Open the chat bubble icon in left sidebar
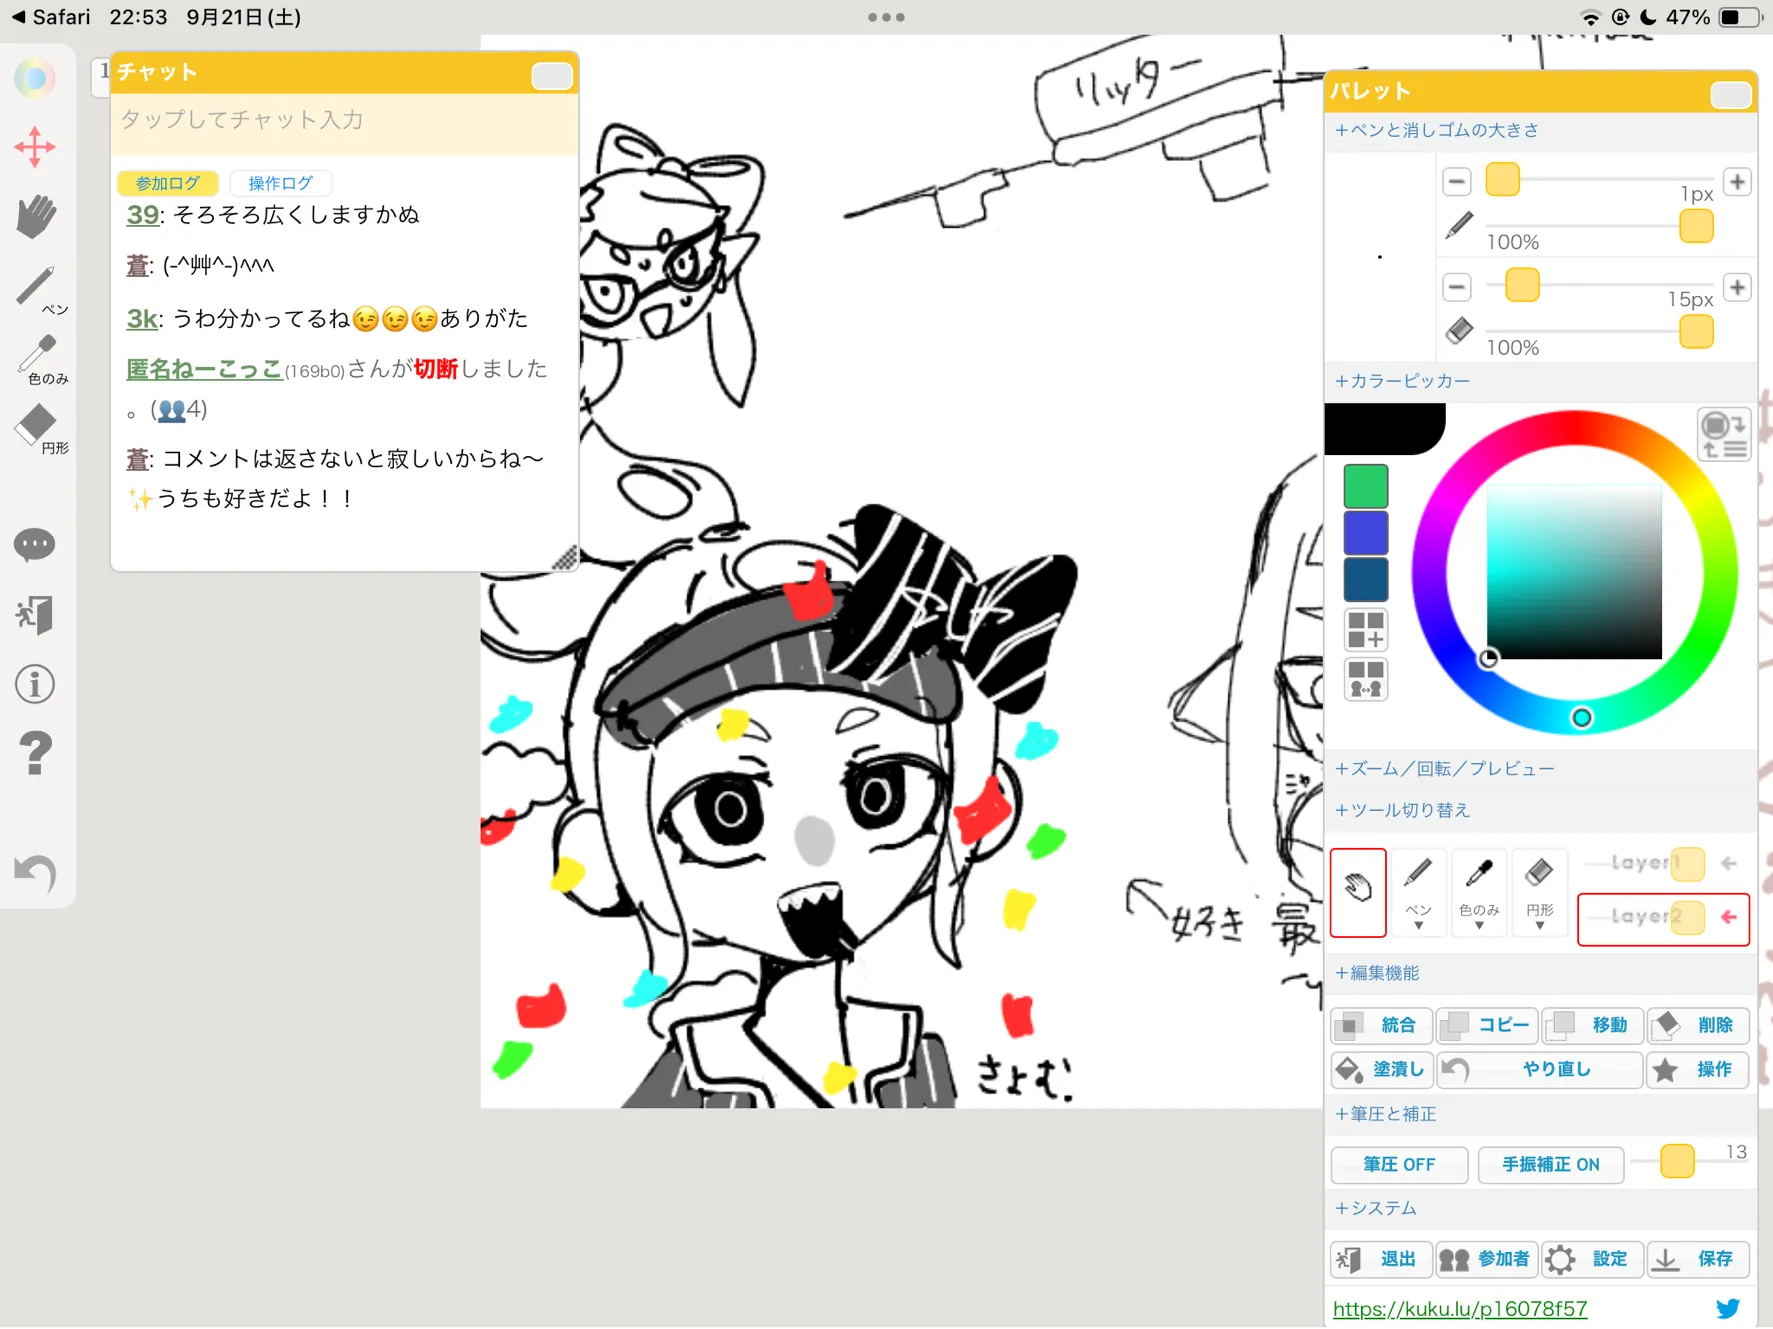Viewport: 1773px width, 1329px height. pyautogui.click(x=35, y=545)
